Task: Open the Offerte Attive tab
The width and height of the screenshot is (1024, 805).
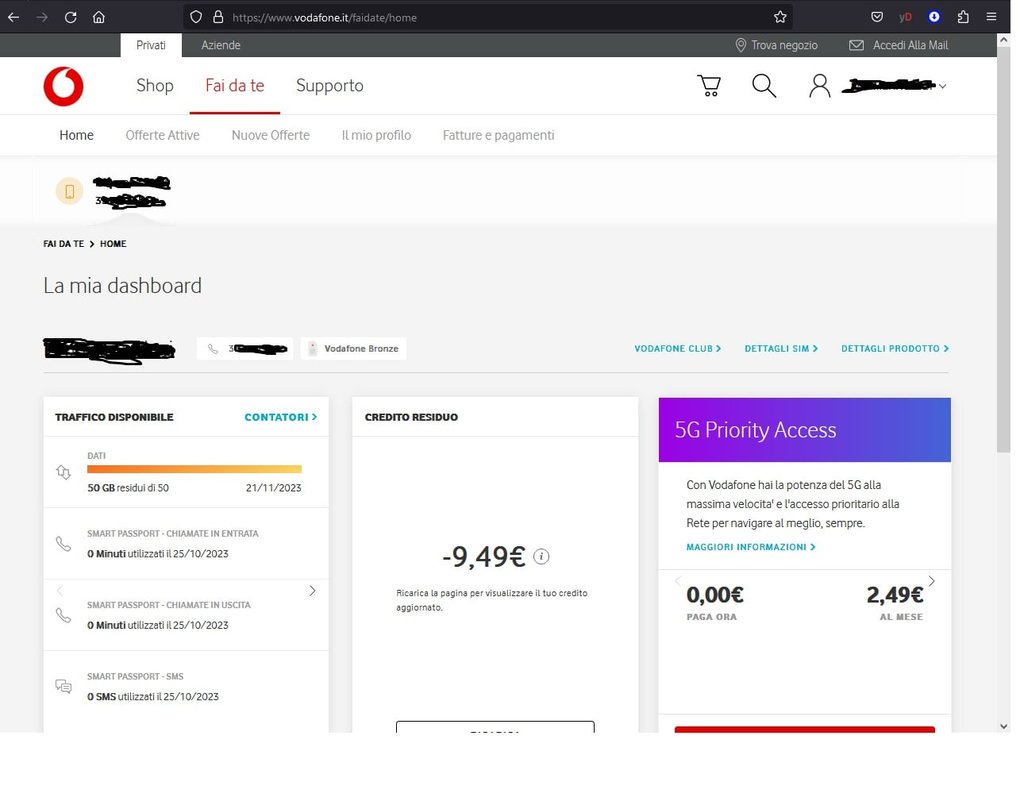Action: click(x=162, y=135)
